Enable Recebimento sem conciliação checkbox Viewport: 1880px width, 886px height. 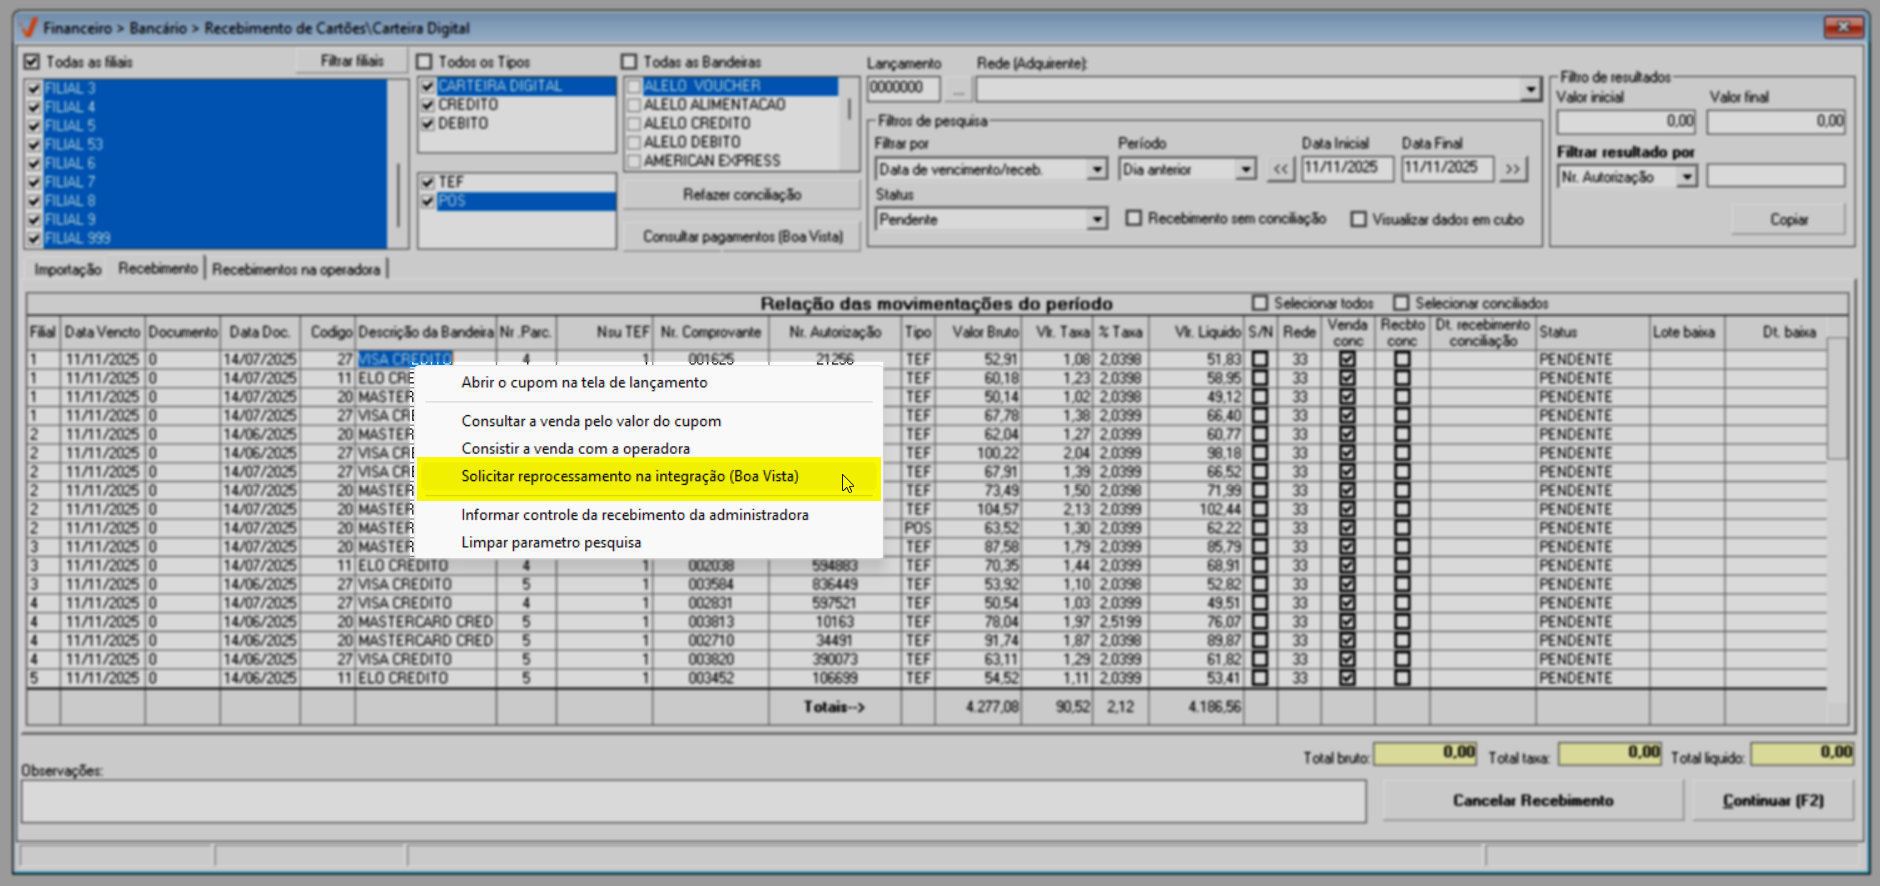1134,218
